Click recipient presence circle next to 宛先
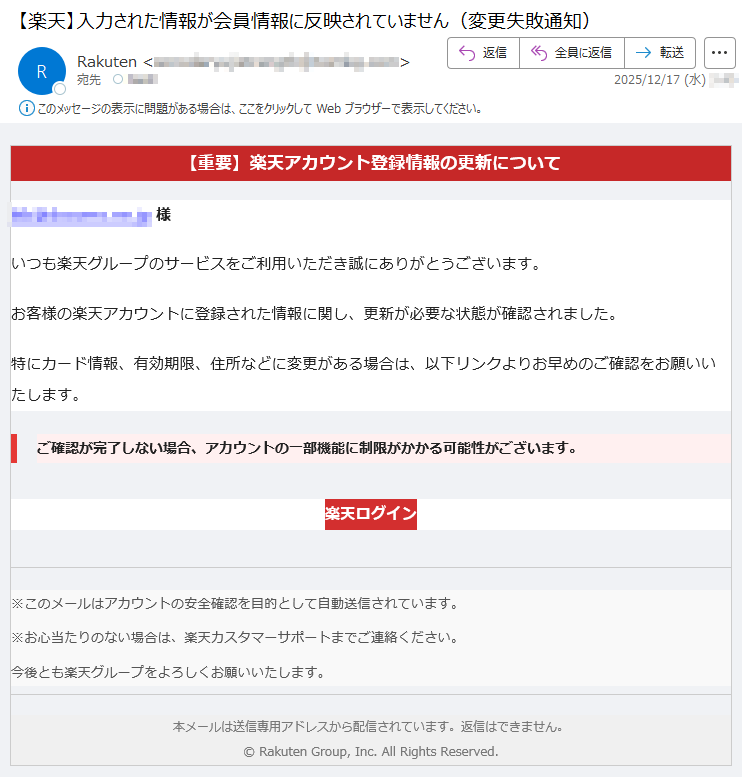This screenshot has height=777, width=752. (x=117, y=79)
